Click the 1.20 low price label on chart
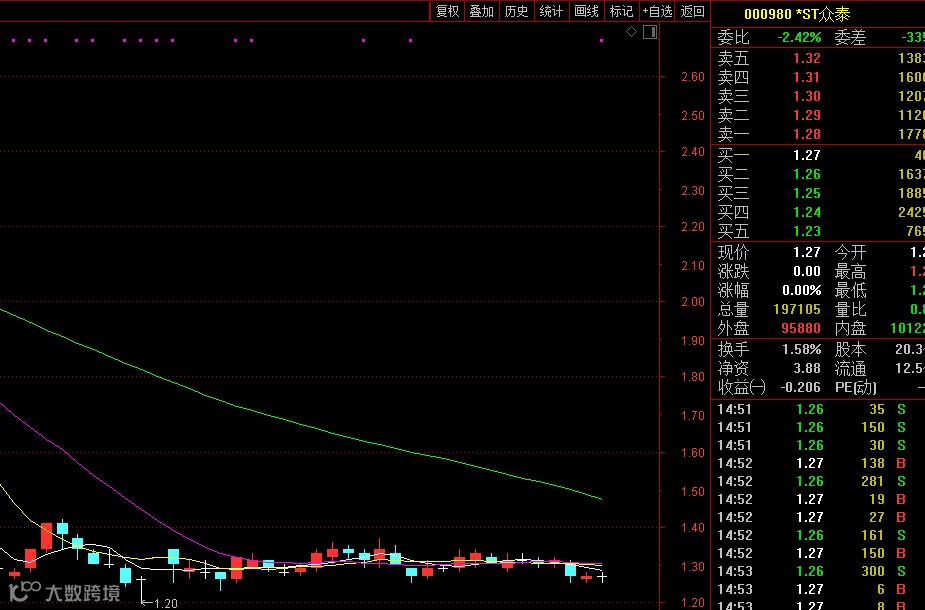 coord(165,604)
